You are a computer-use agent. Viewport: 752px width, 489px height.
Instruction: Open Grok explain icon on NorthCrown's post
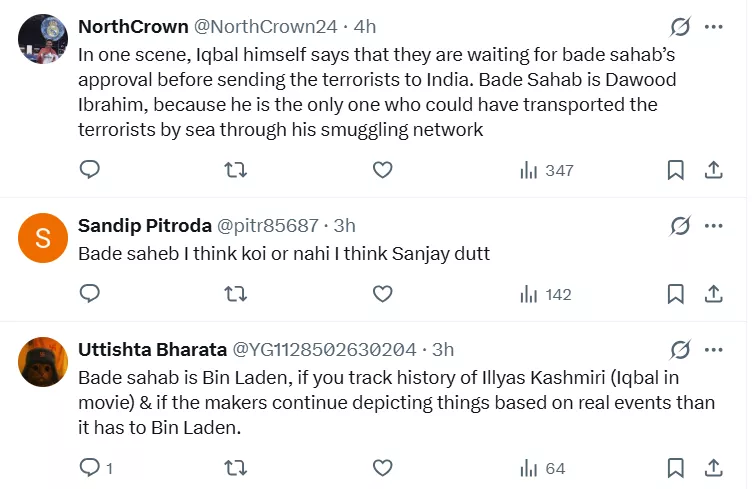coord(680,27)
